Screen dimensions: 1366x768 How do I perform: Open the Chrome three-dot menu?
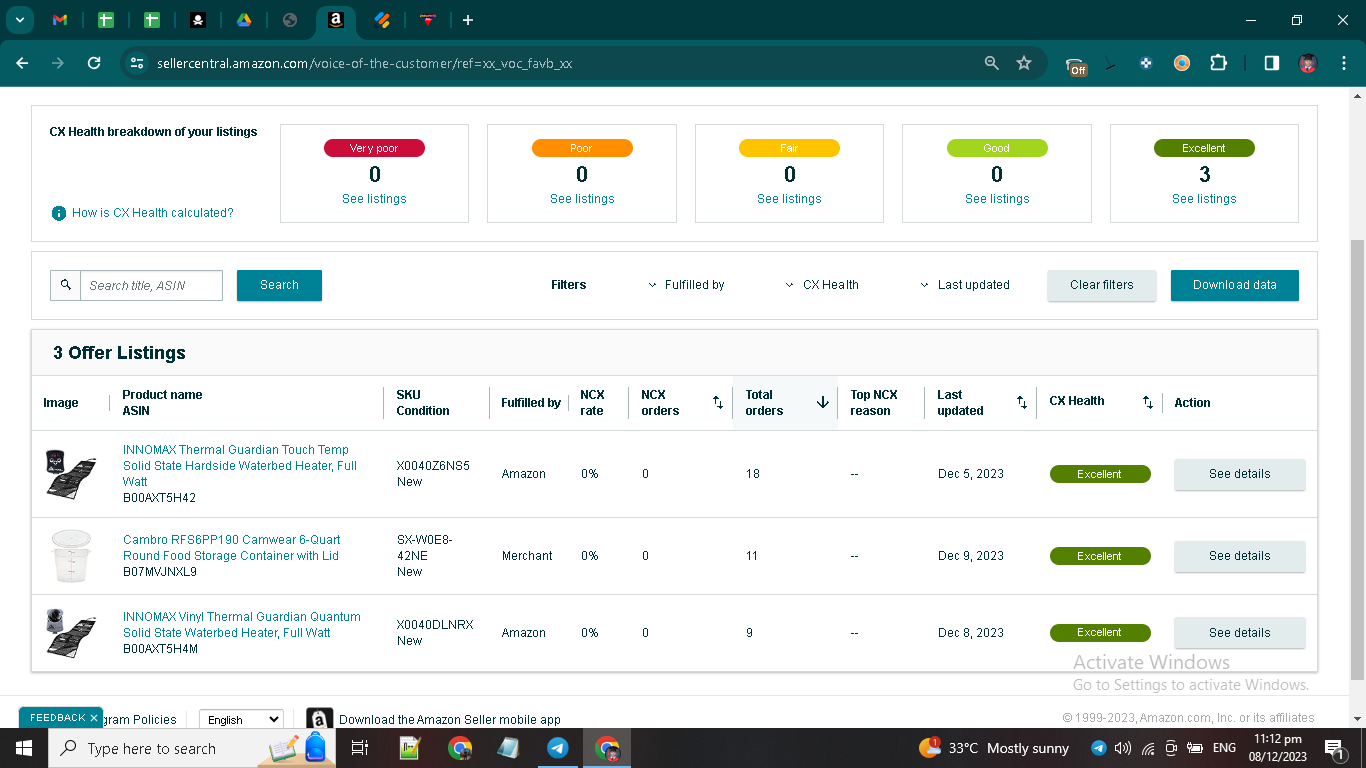tap(1343, 63)
